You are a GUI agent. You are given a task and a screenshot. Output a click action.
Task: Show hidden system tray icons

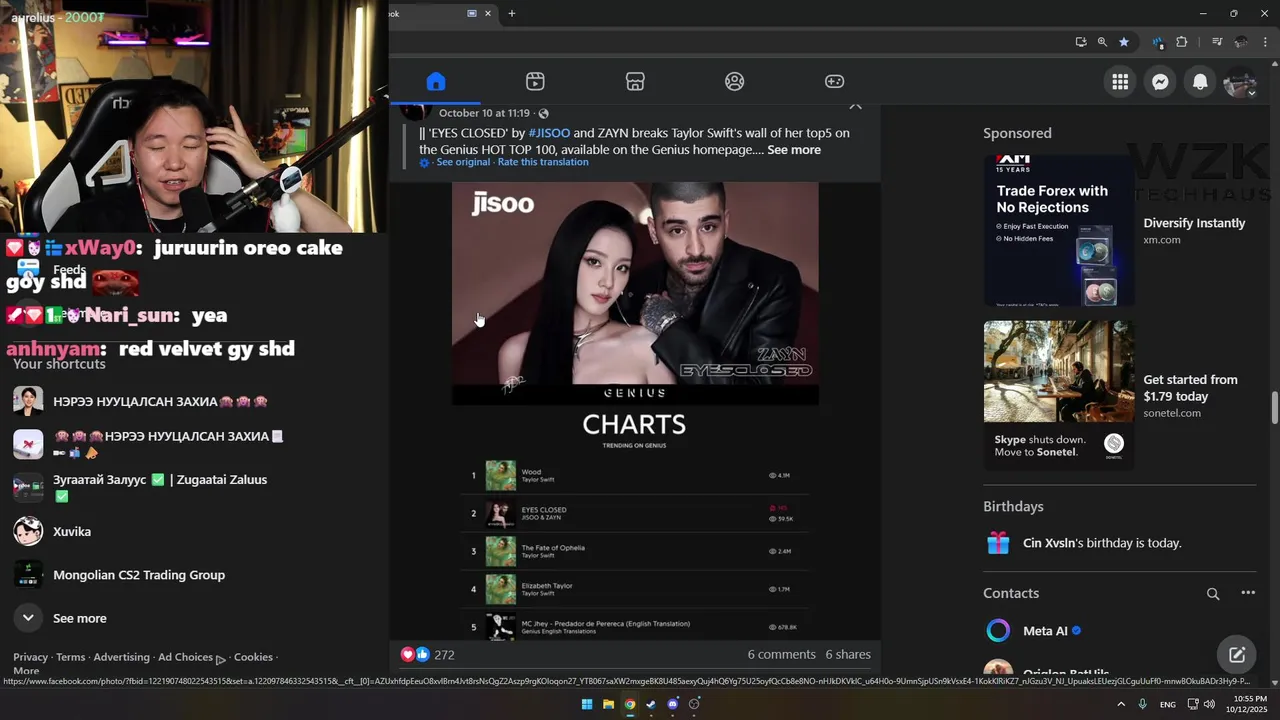click(1121, 704)
